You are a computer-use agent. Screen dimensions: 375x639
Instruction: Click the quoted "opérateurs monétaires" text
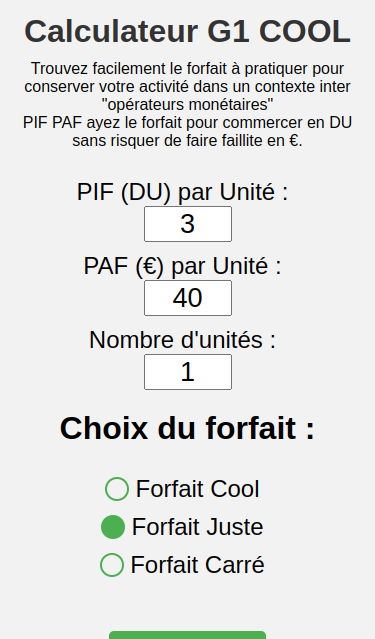pos(188,104)
